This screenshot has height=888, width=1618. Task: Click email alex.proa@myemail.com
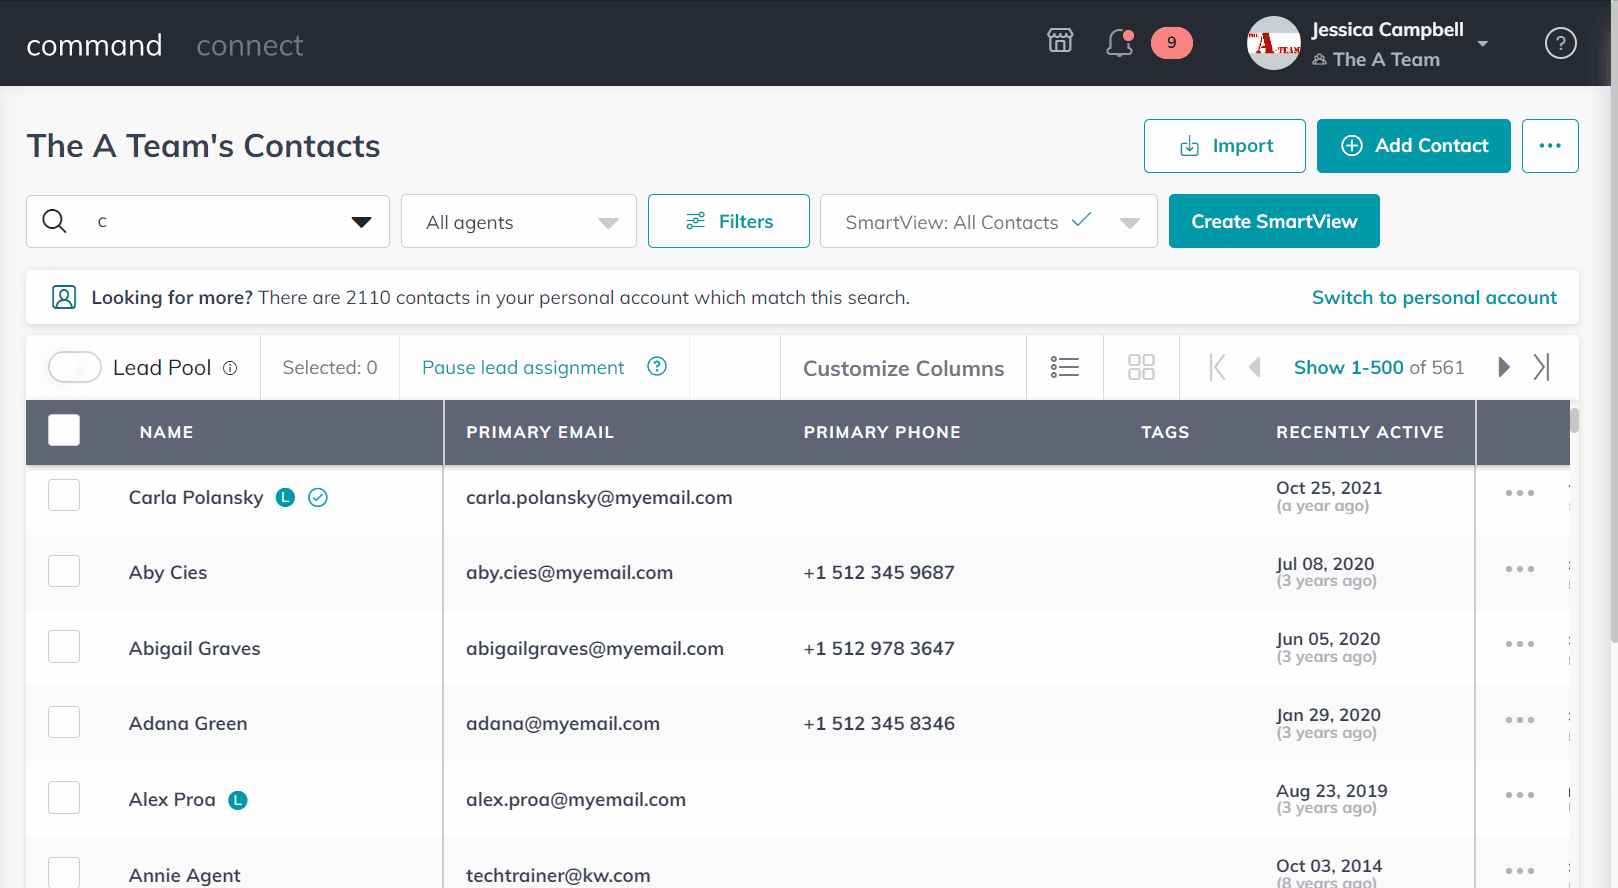[576, 799]
